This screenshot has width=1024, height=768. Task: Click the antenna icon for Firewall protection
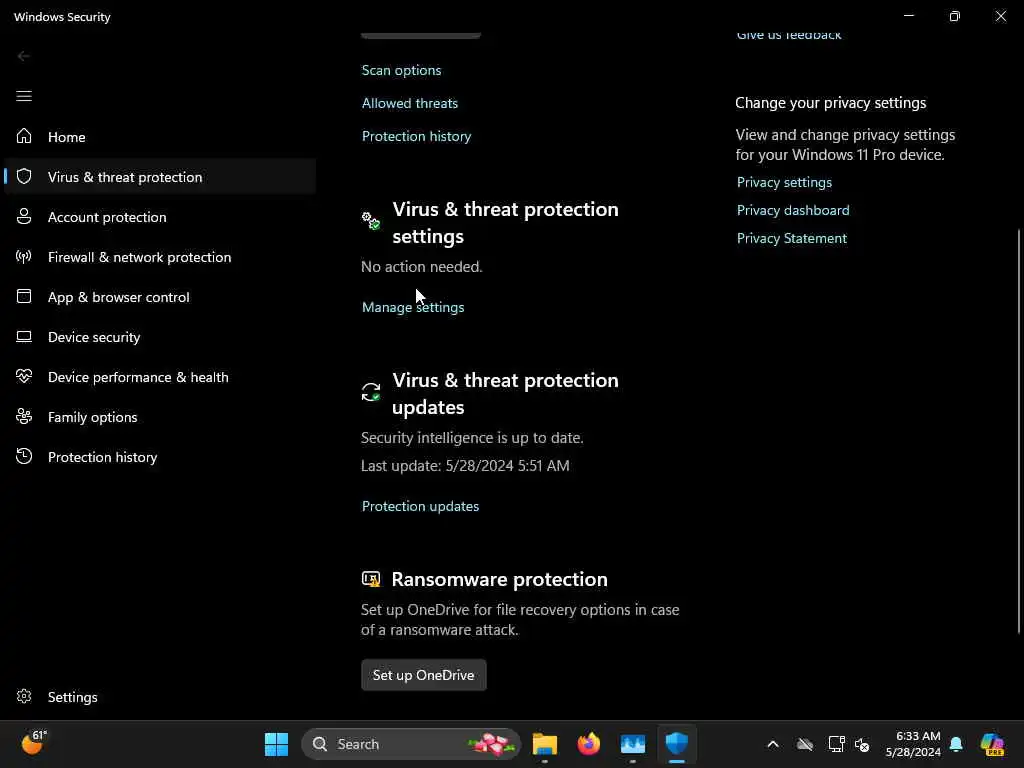(24, 256)
